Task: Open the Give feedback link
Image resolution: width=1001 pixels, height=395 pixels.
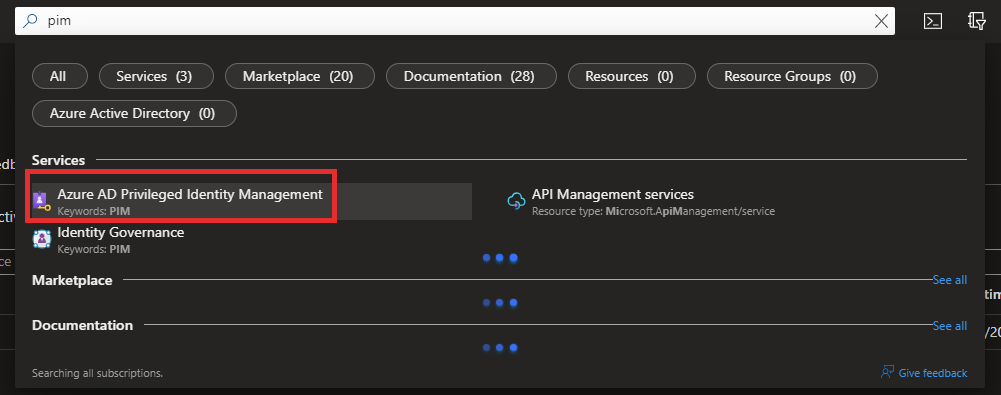Action: (932, 373)
